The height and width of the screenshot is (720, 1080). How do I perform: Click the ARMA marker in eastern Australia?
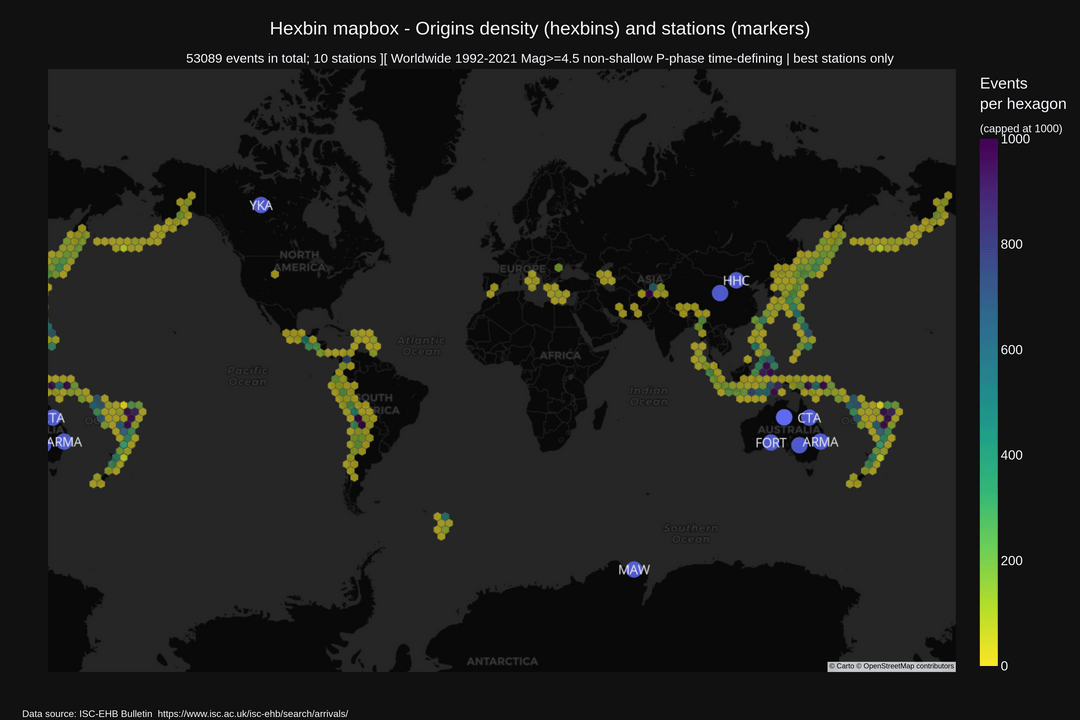point(799,445)
